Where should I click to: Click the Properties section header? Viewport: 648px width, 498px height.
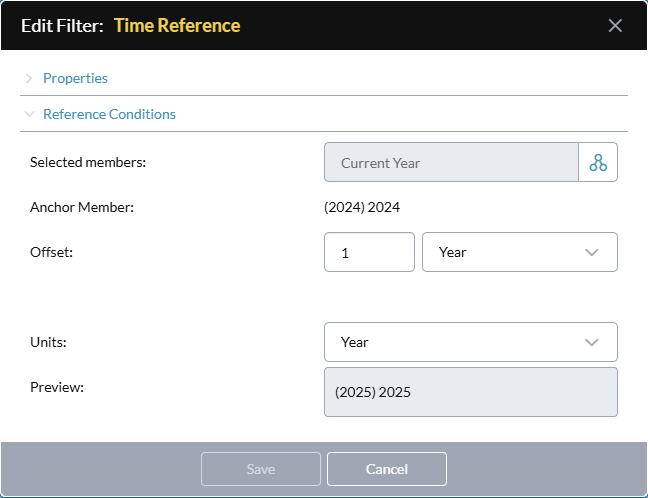[x=75, y=78]
